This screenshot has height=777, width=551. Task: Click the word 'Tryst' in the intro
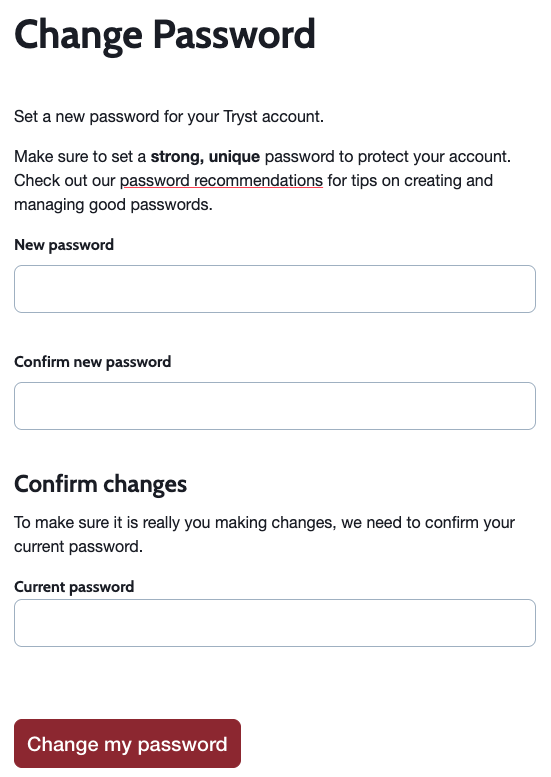click(x=240, y=117)
